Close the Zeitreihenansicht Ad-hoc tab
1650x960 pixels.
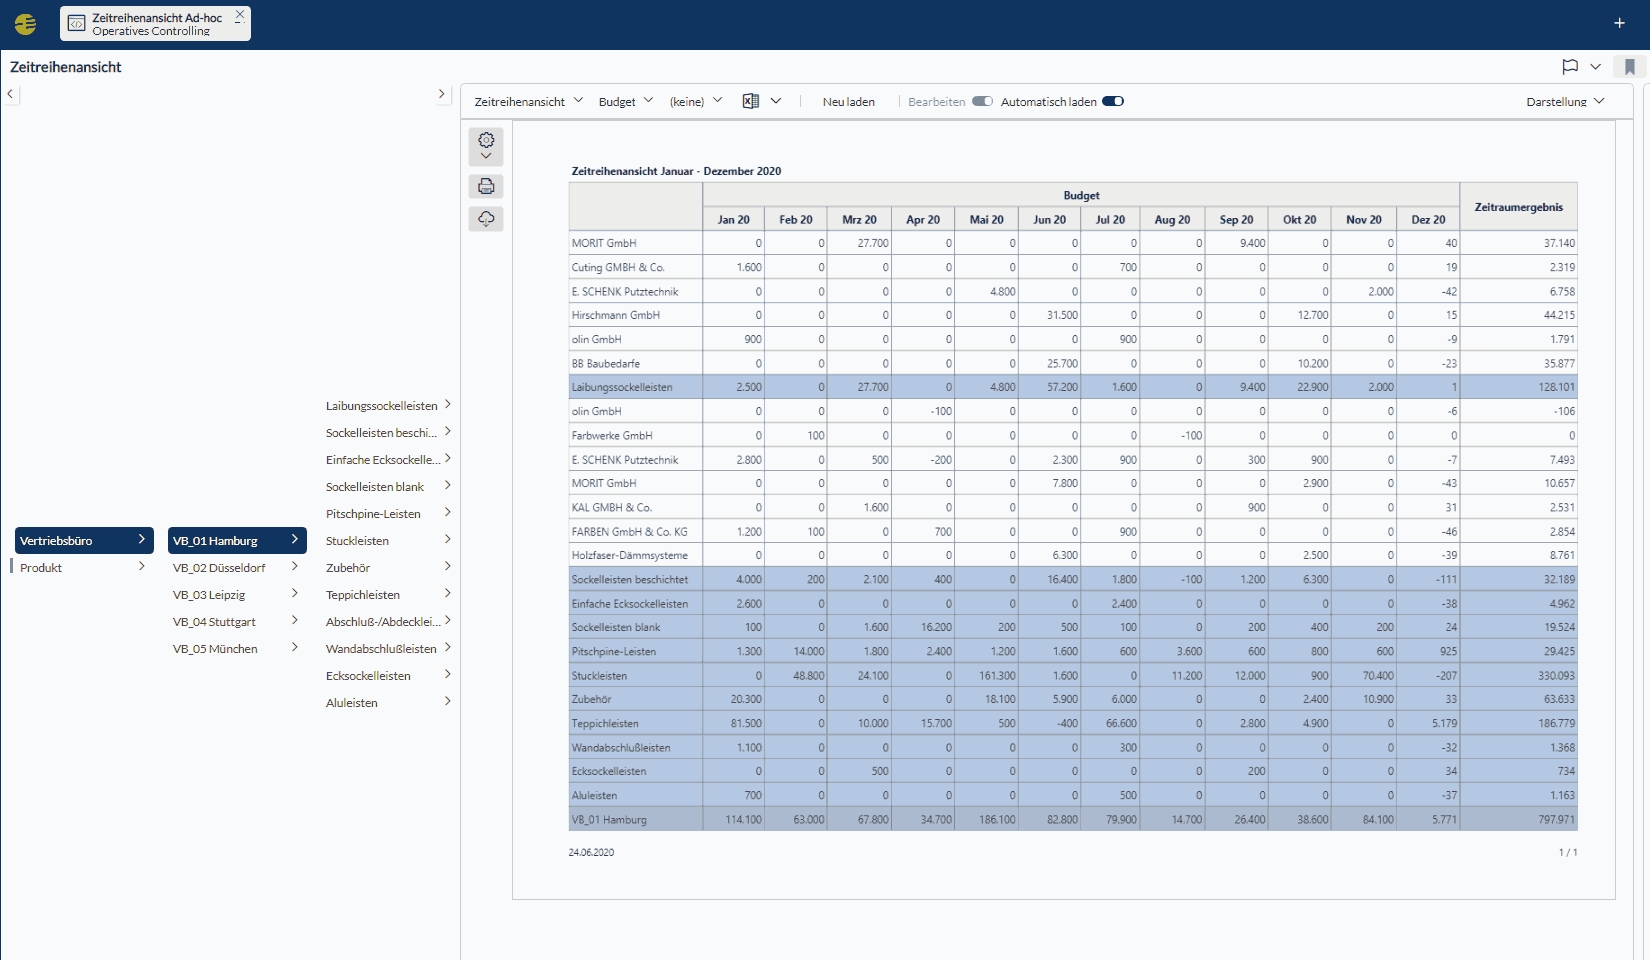(x=239, y=16)
